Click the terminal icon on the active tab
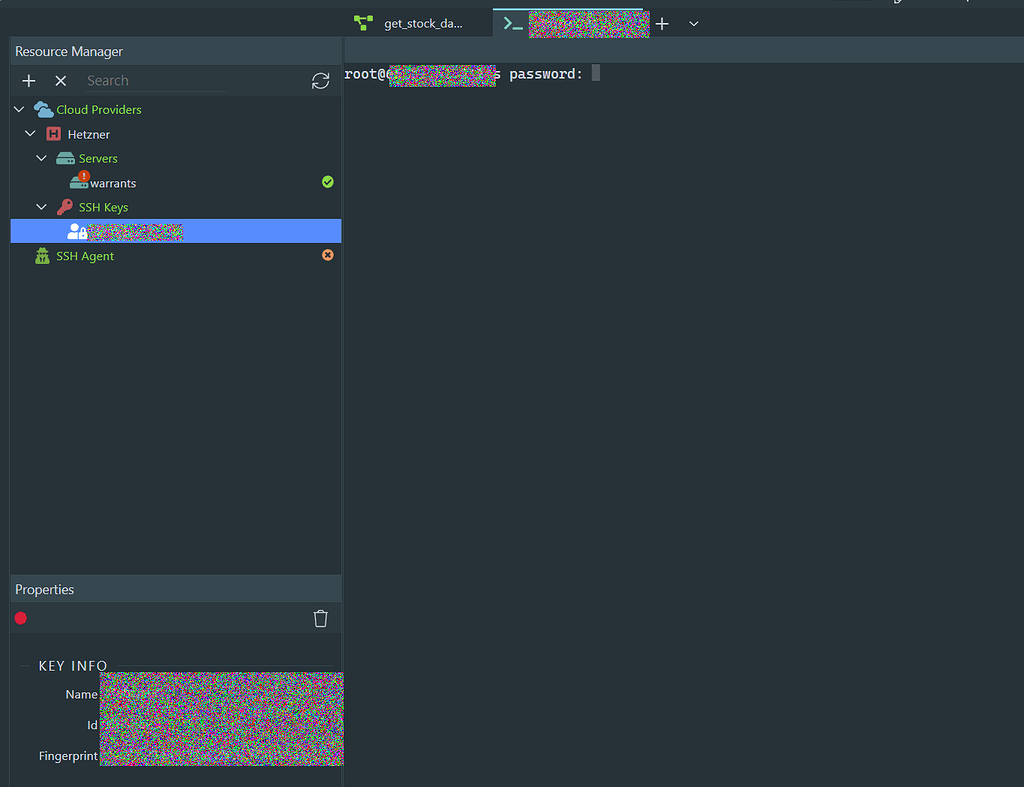Viewport: 1024px width, 787px height. pos(511,22)
